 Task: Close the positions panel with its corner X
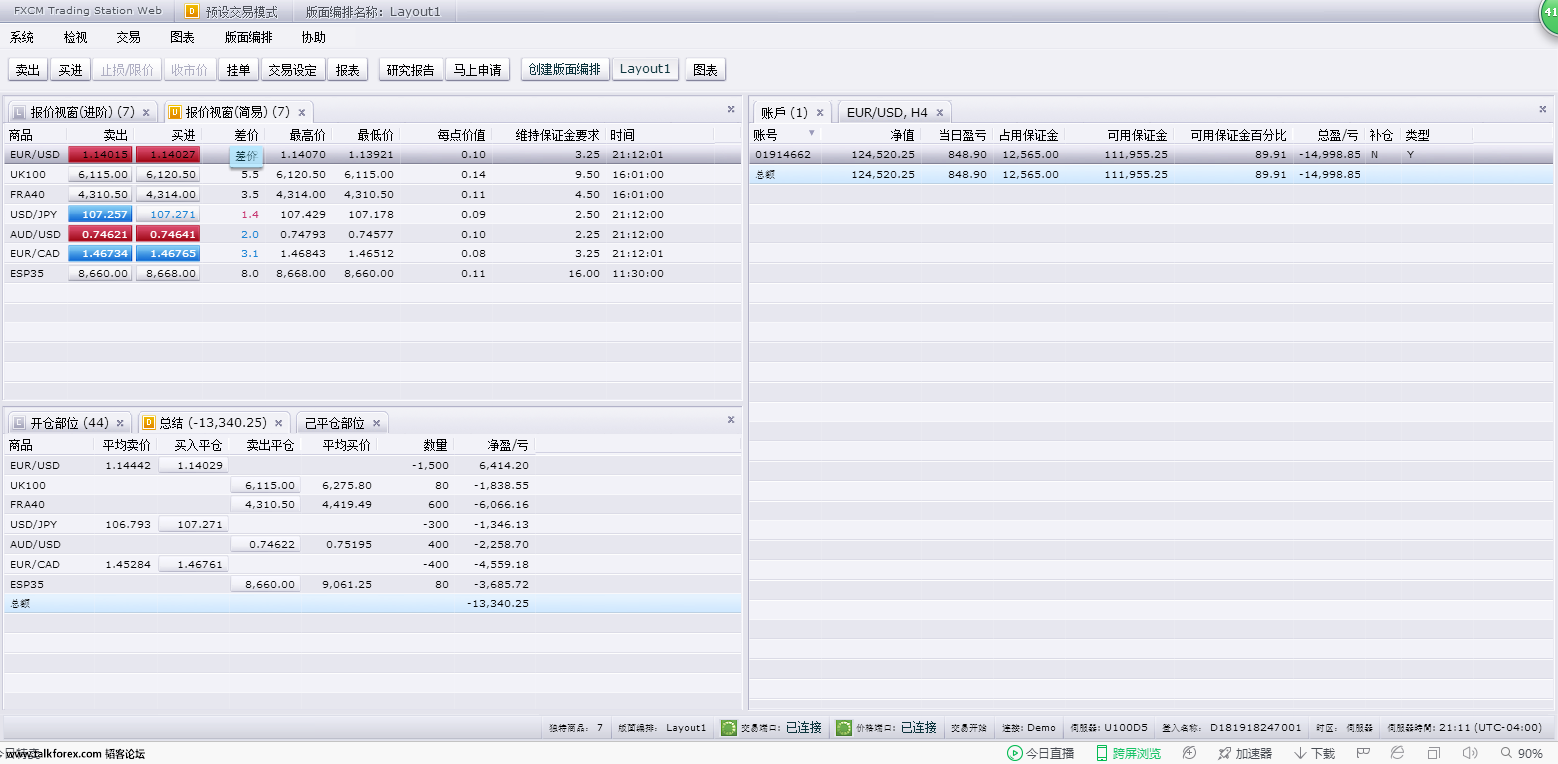coord(730,420)
